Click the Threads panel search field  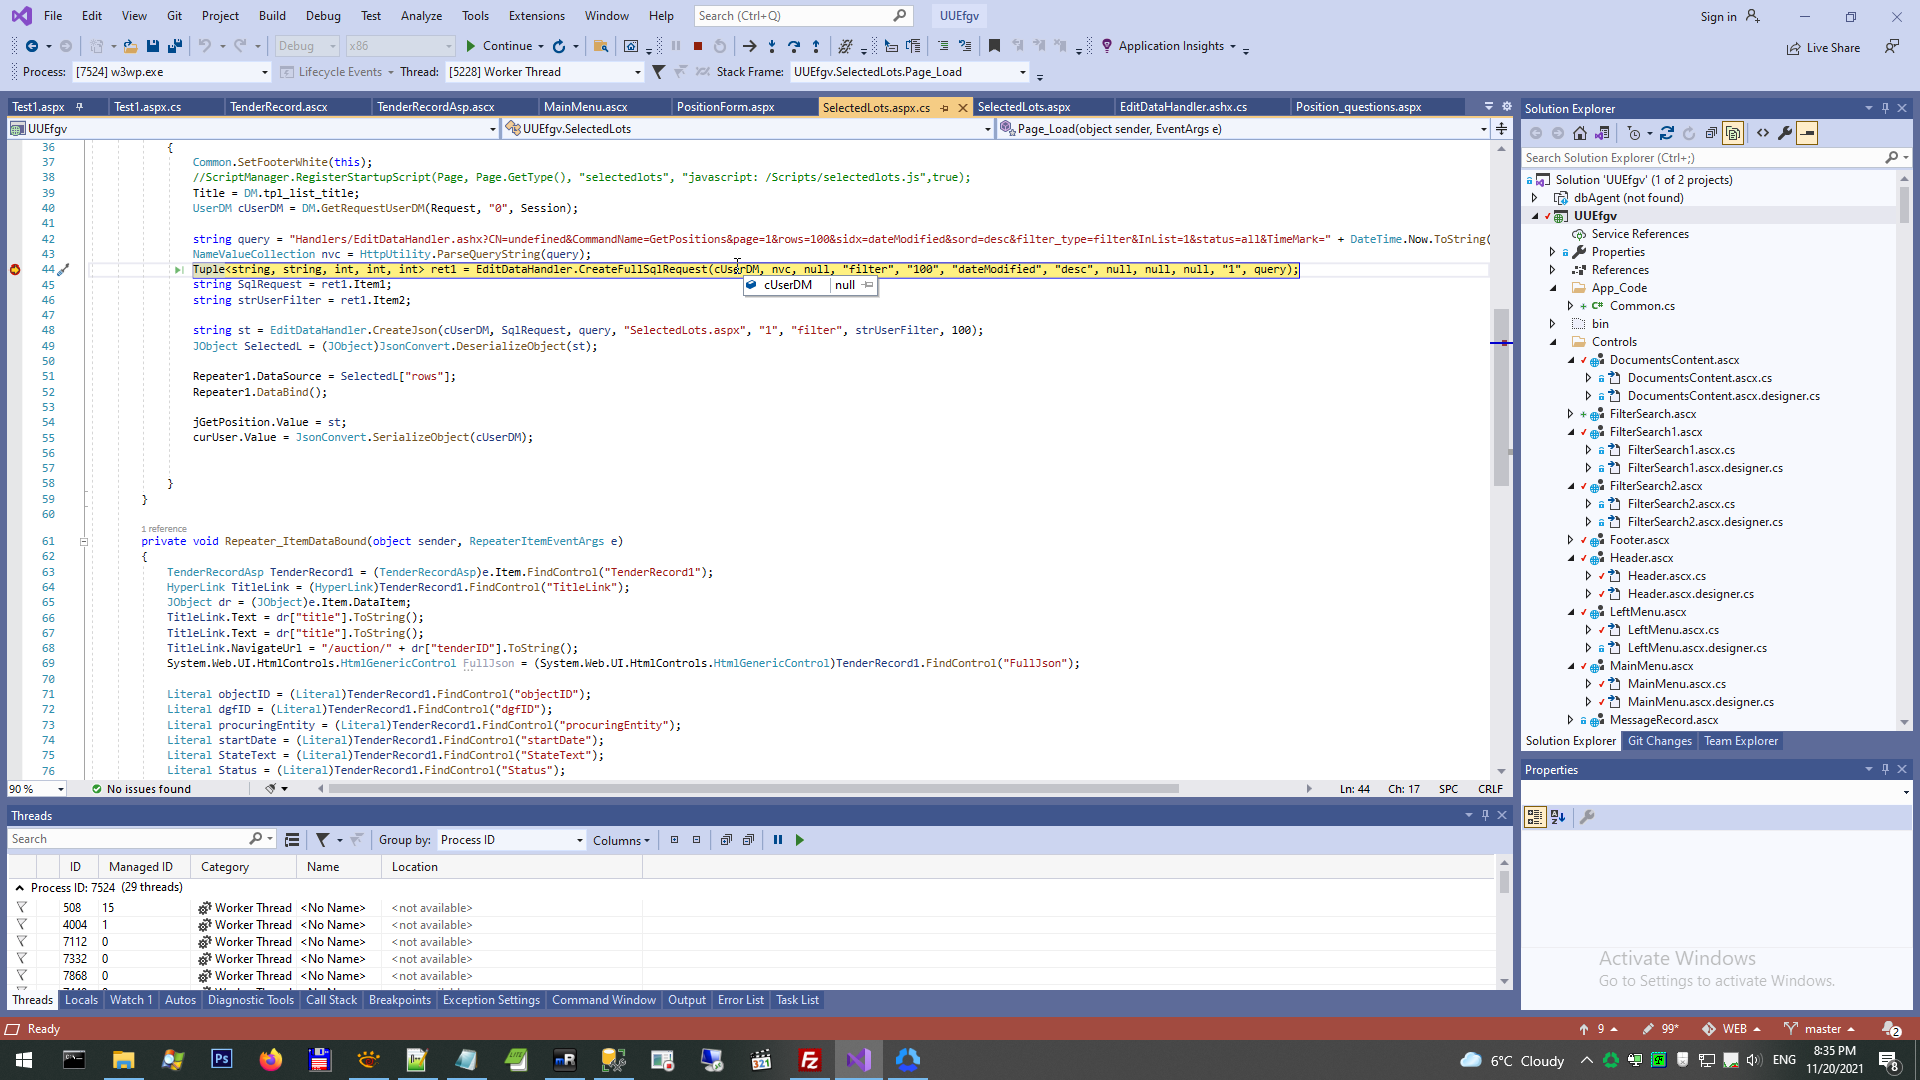pyautogui.click(x=130, y=840)
